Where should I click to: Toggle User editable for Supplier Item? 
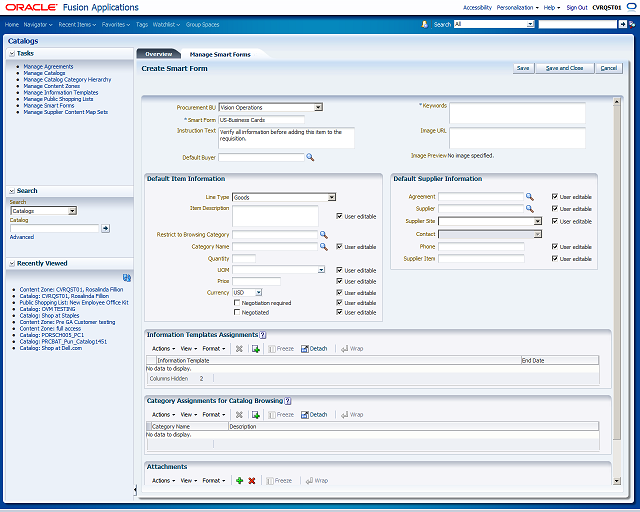(x=555, y=258)
